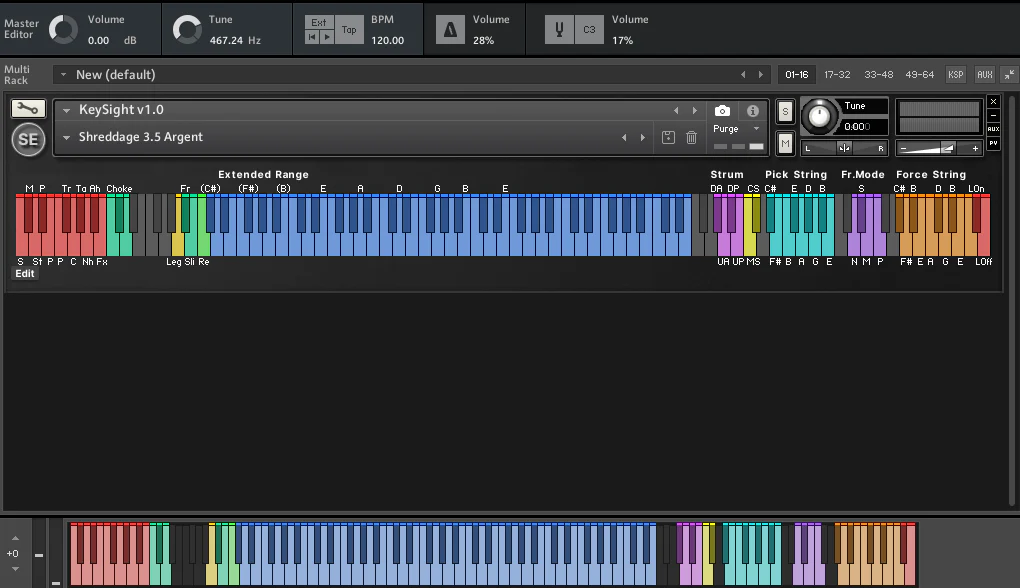The height and width of the screenshot is (588, 1020).
Task: Switch to rack page 33-48
Action: click(x=879, y=75)
